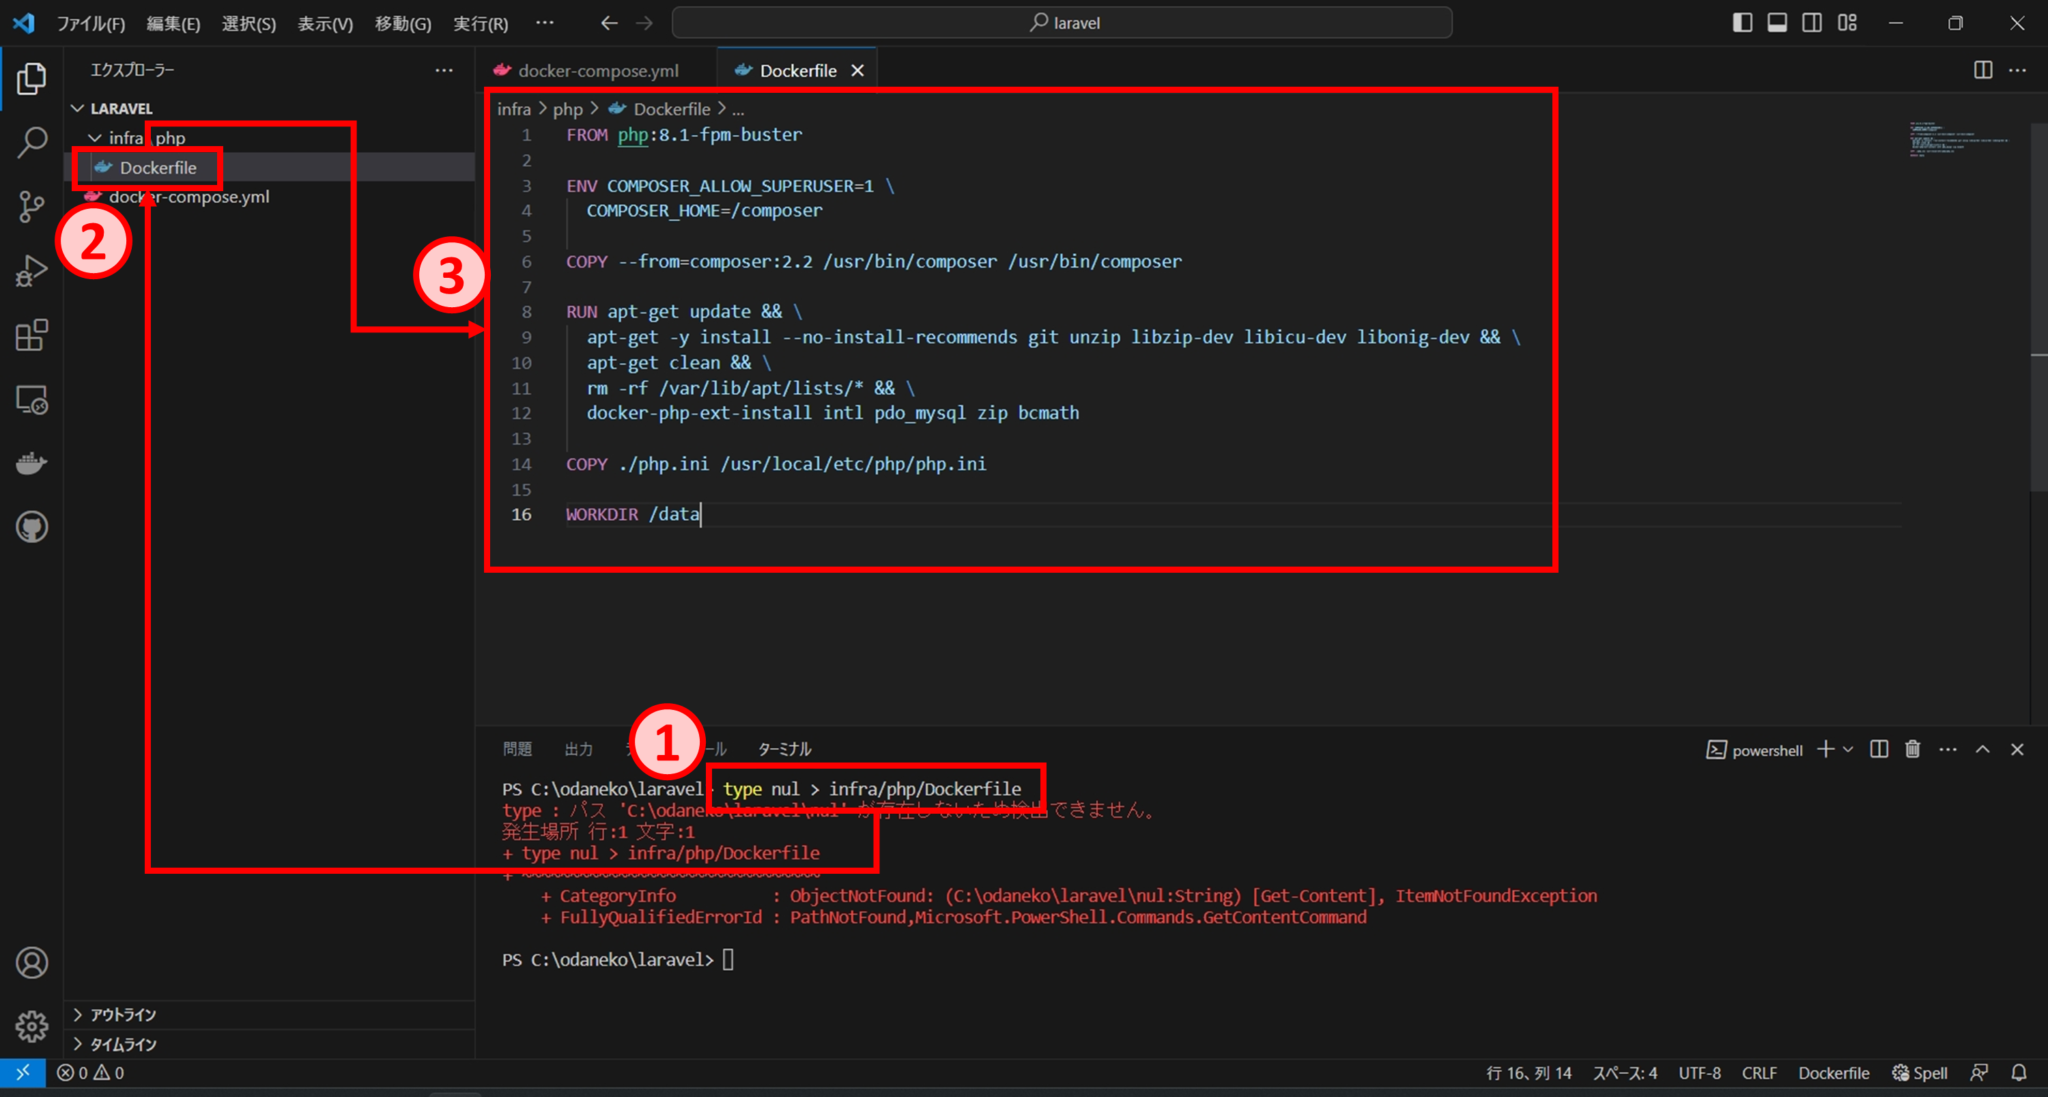Toggle the Spell checker in the status bar
Screen dimensions: 2048x1097
(1918, 1072)
